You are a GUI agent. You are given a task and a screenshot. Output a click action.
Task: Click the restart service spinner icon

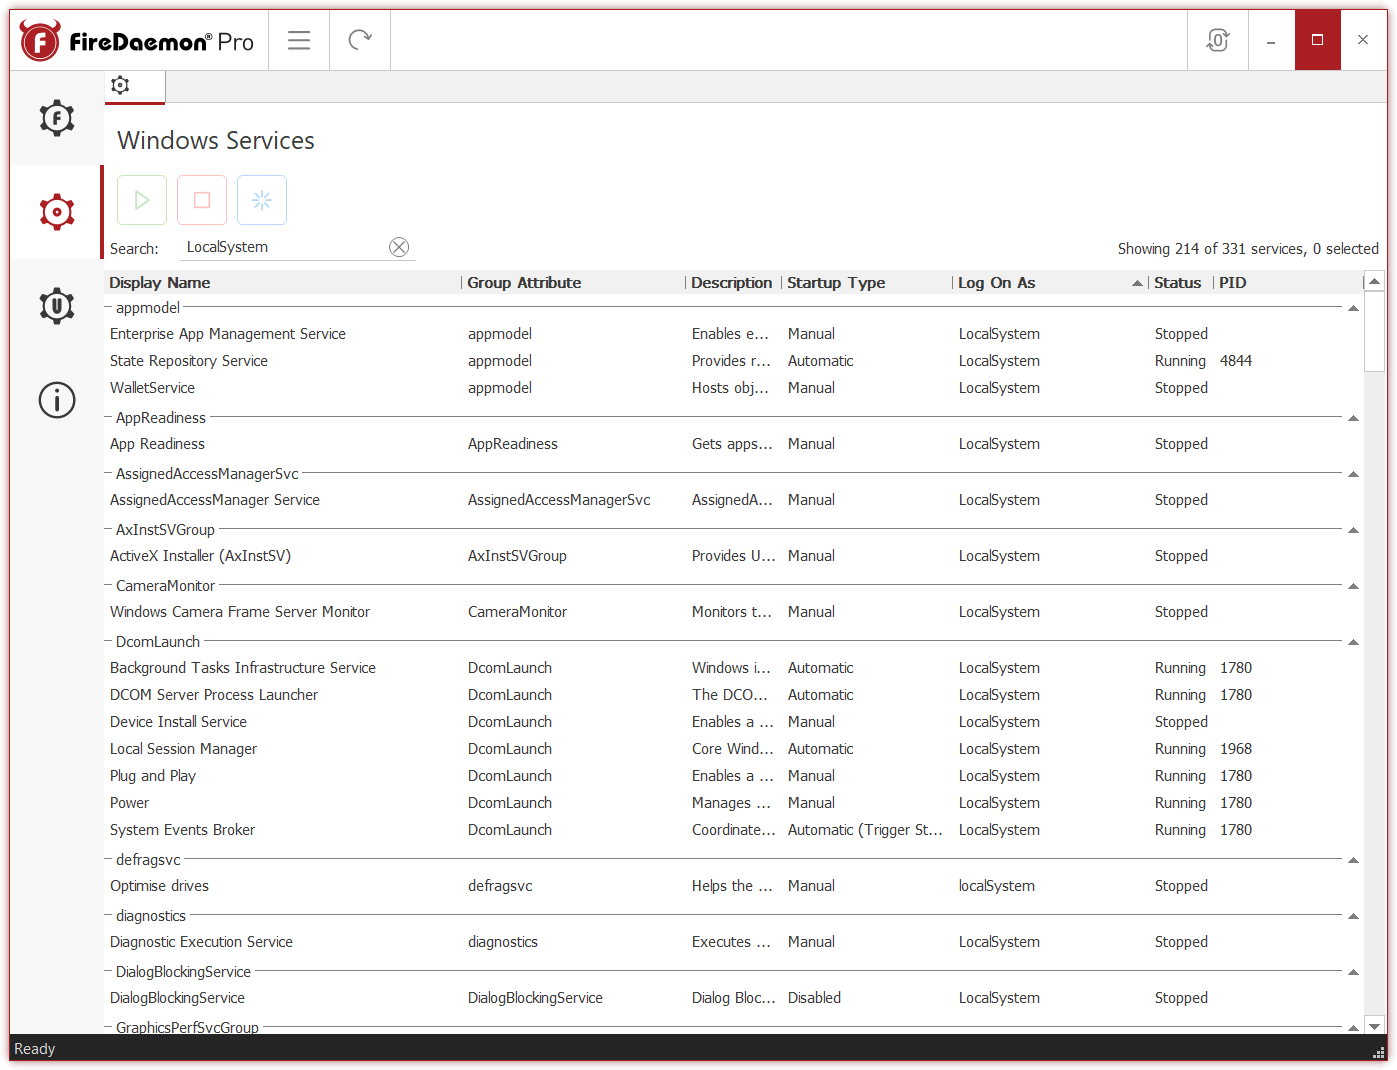[261, 199]
